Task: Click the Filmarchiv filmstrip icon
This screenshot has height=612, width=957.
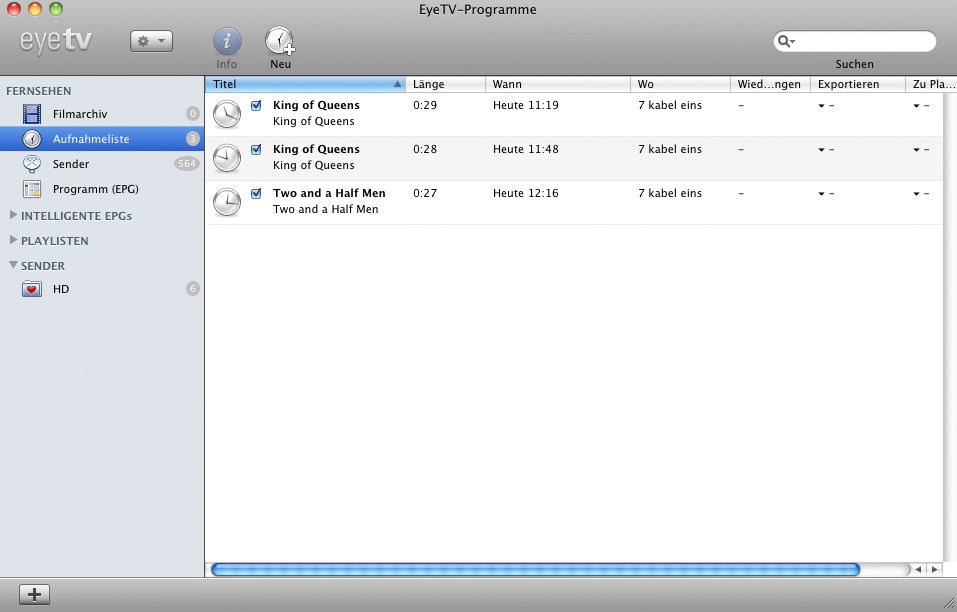Action: click(32, 114)
